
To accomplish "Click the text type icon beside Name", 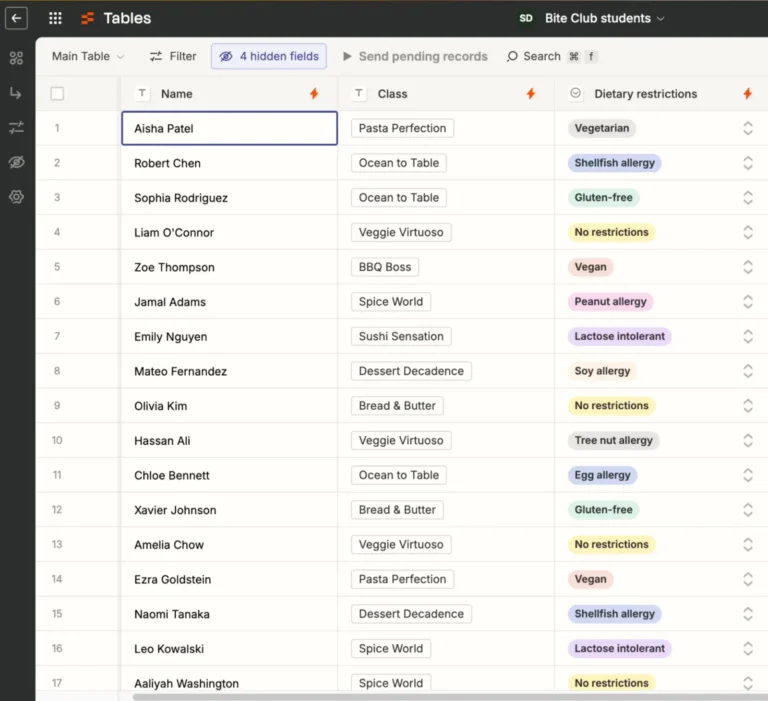I will click(x=142, y=93).
